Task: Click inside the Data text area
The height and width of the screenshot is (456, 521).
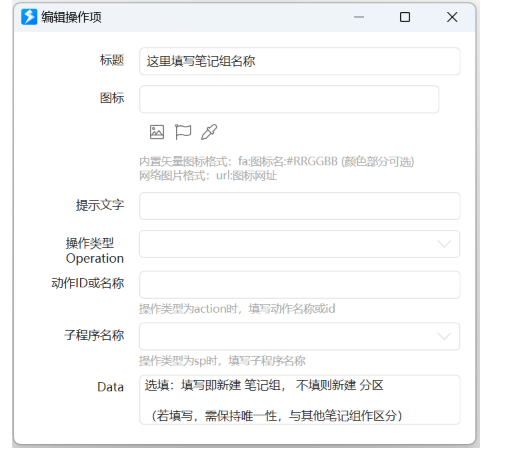Action: point(300,400)
